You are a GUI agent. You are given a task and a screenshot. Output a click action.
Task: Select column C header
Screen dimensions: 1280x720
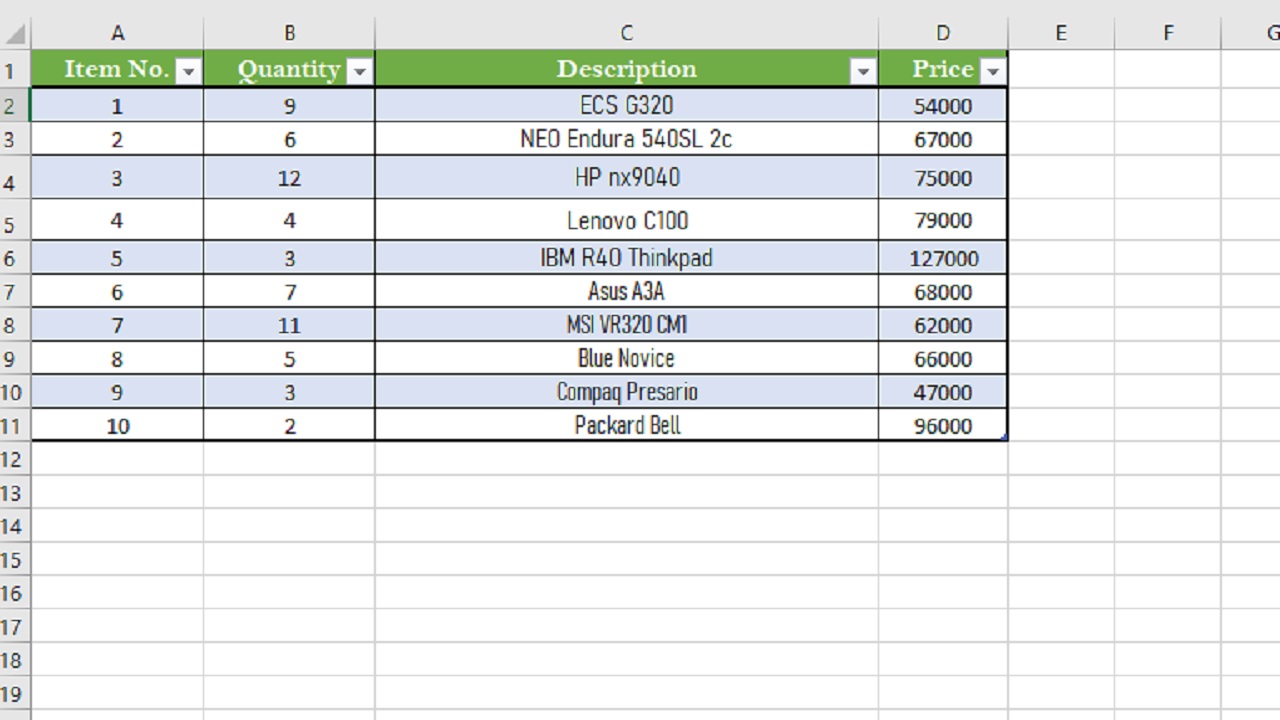(x=627, y=33)
